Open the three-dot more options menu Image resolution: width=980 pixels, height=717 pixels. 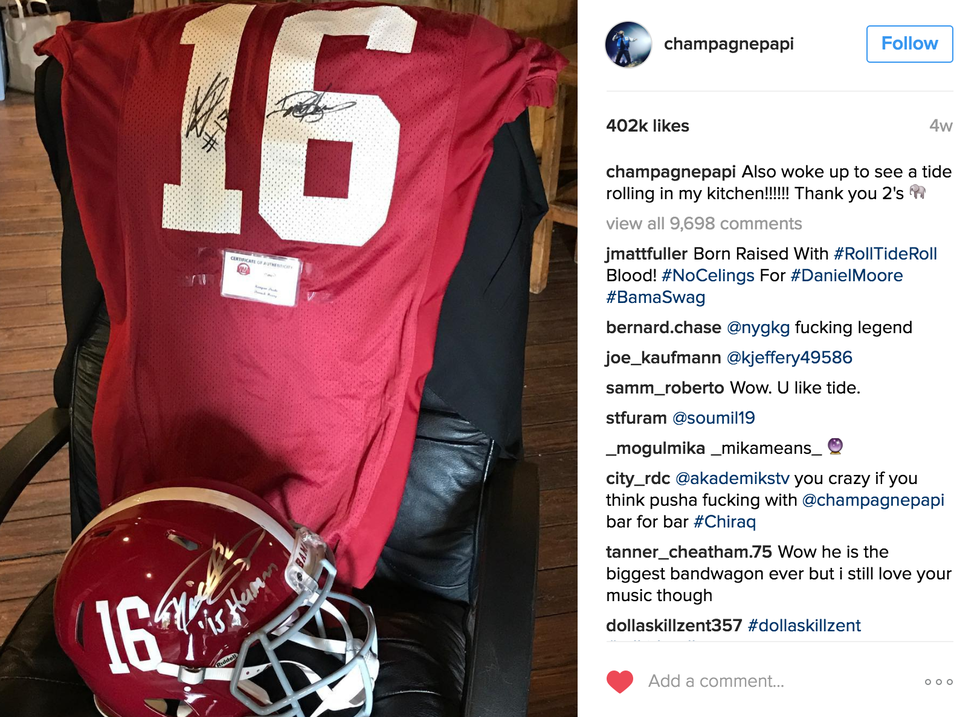[939, 681]
